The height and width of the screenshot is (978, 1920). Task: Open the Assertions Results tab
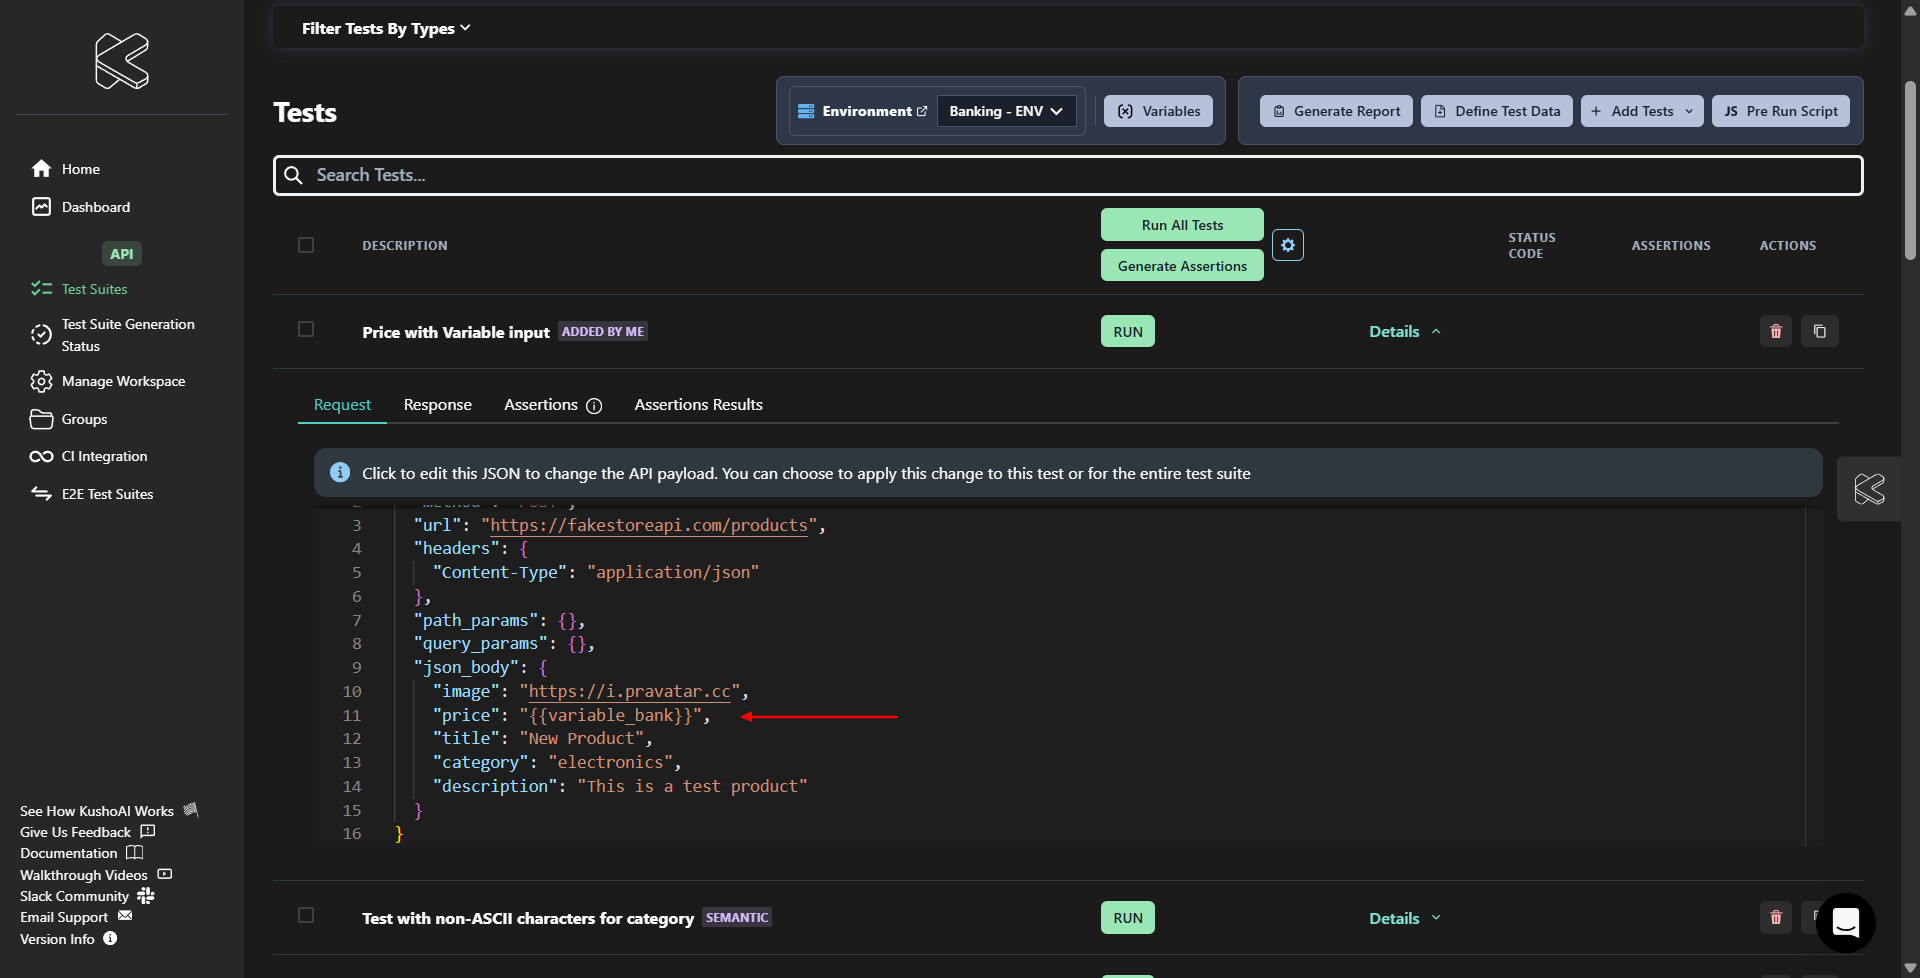[x=698, y=405]
